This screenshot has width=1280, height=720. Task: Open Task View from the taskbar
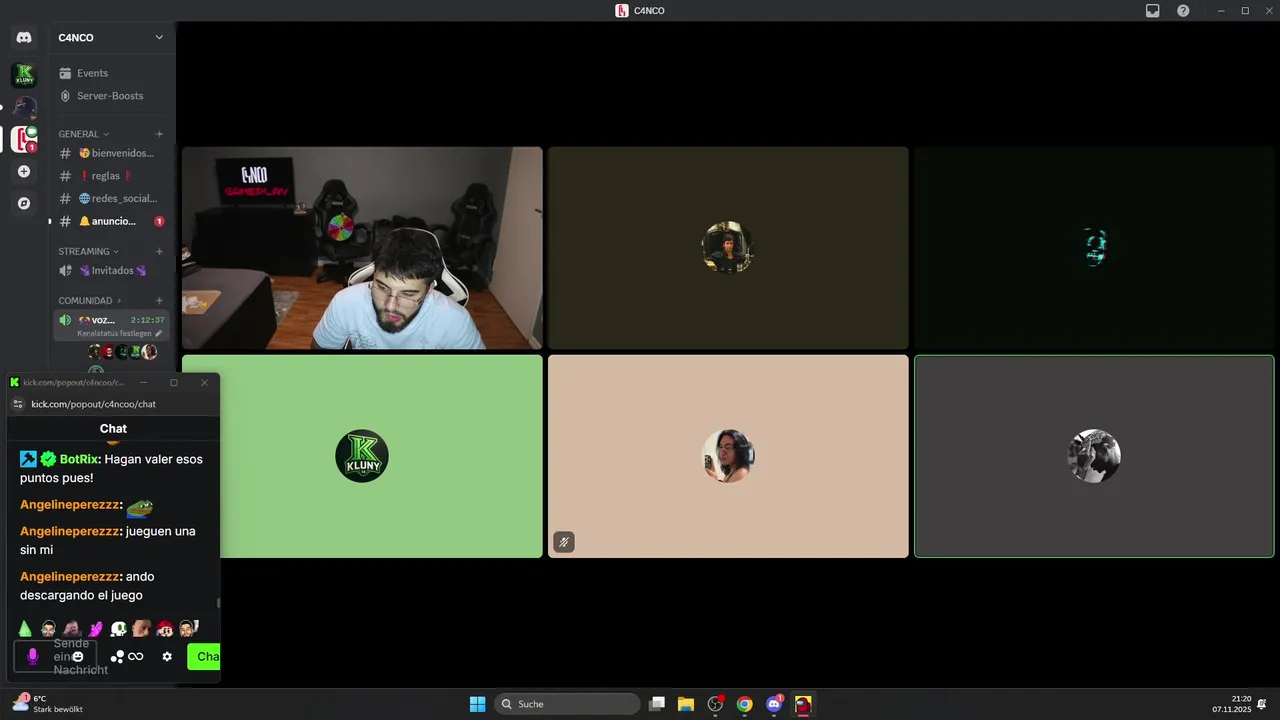coord(657,704)
